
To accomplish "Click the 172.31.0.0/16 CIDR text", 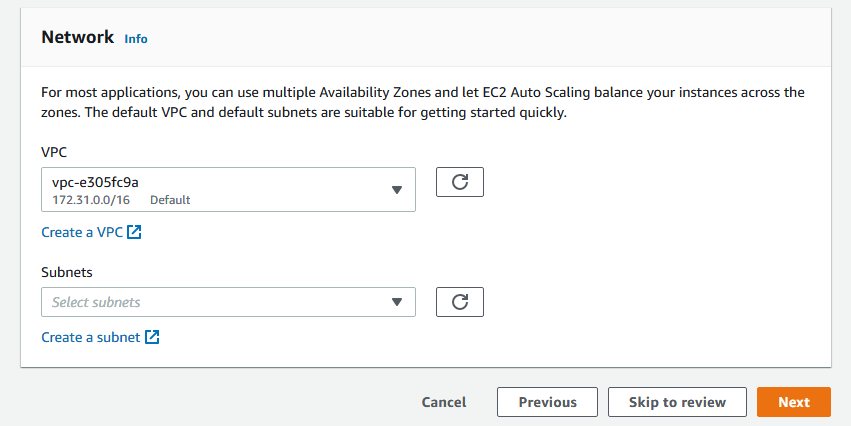I will 93,200.
